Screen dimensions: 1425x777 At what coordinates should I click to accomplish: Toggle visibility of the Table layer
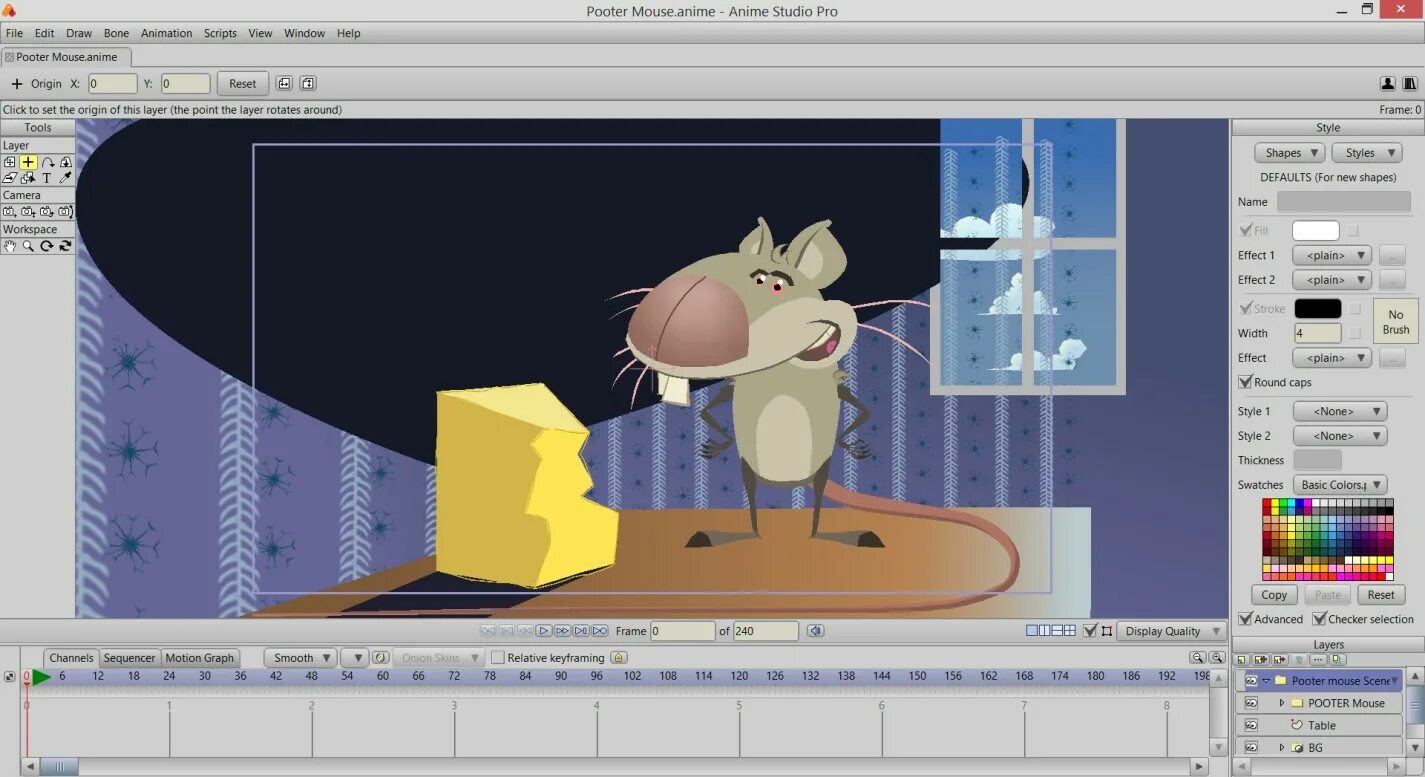[x=1252, y=725]
